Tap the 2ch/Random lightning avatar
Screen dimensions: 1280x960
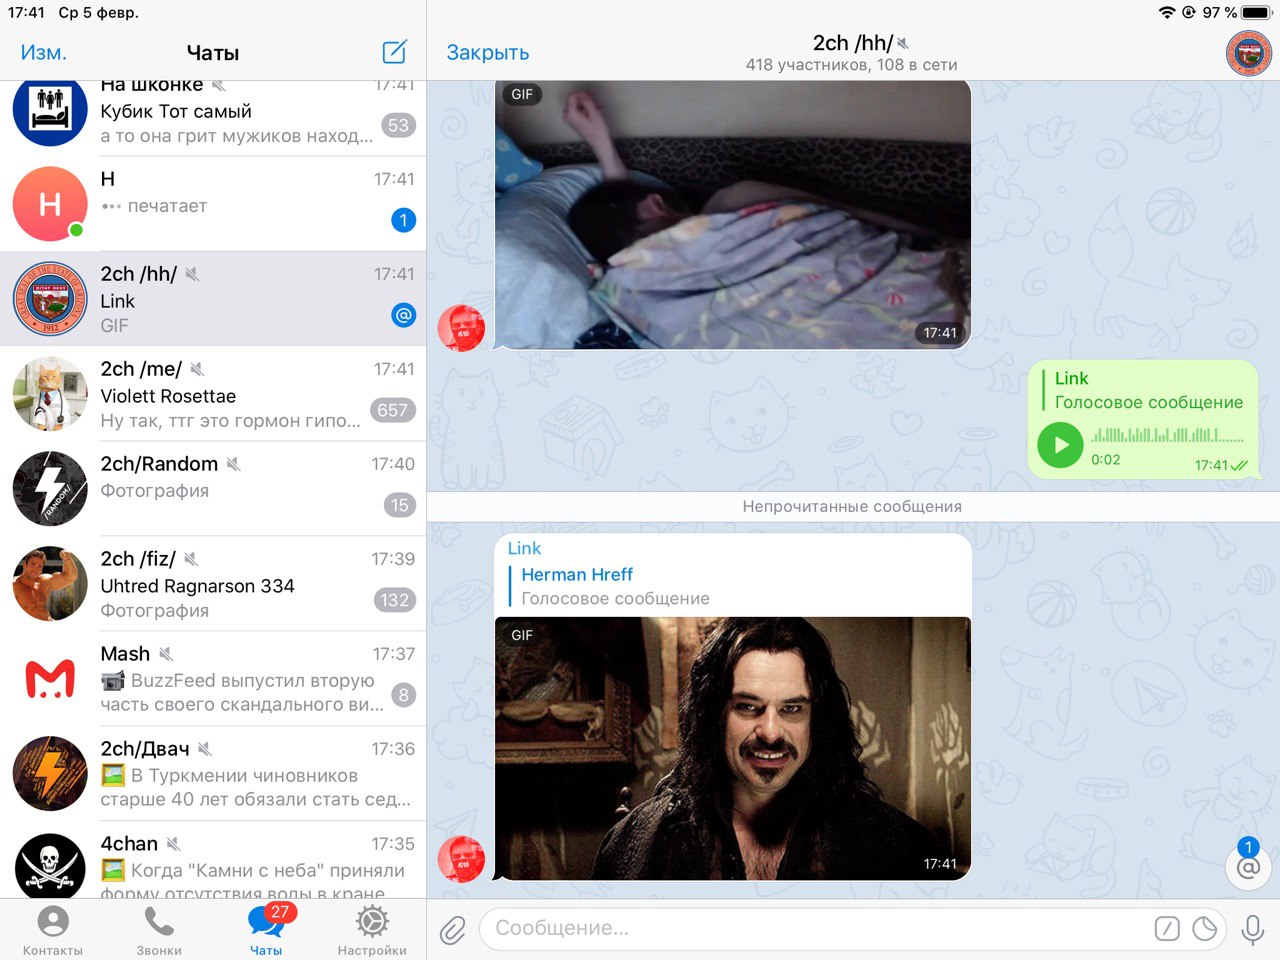pyautogui.click(x=50, y=489)
